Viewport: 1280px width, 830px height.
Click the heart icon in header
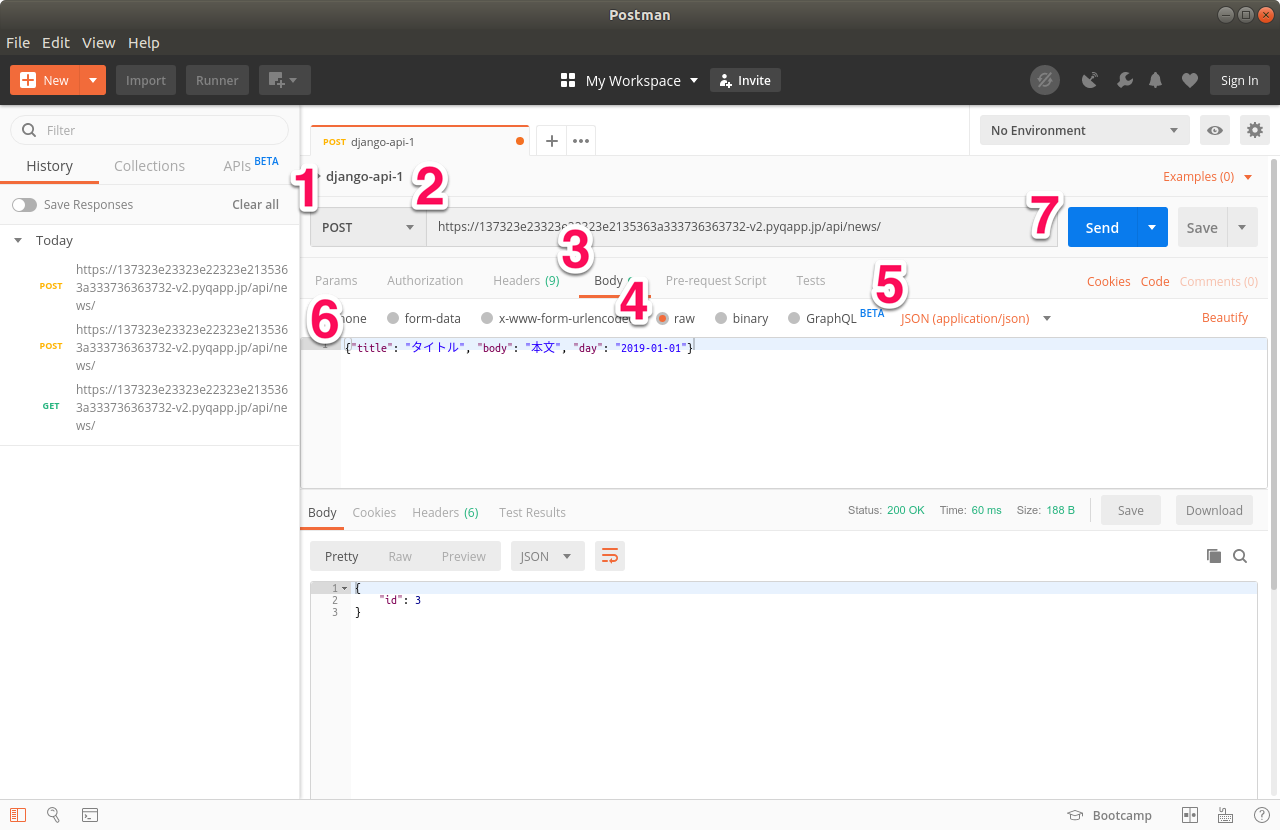pos(1189,81)
